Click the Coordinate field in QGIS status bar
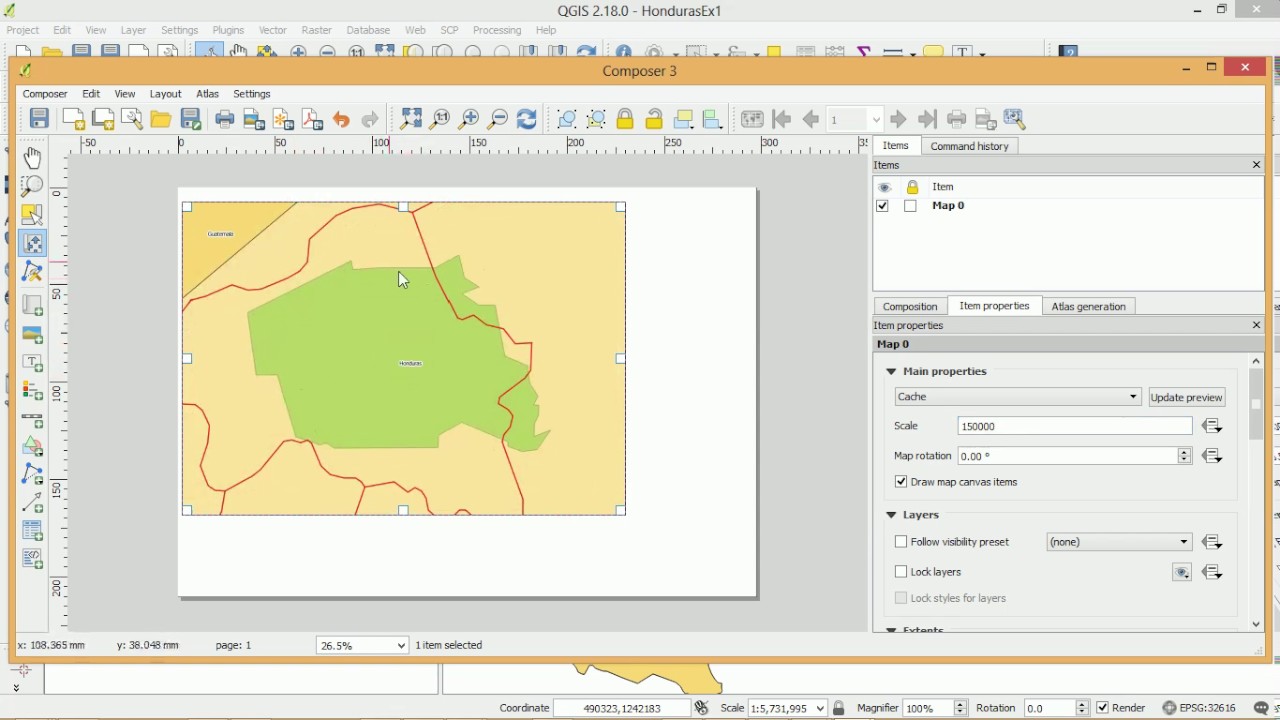This screenshot has width=1280, height=720. tap(622, 708)
